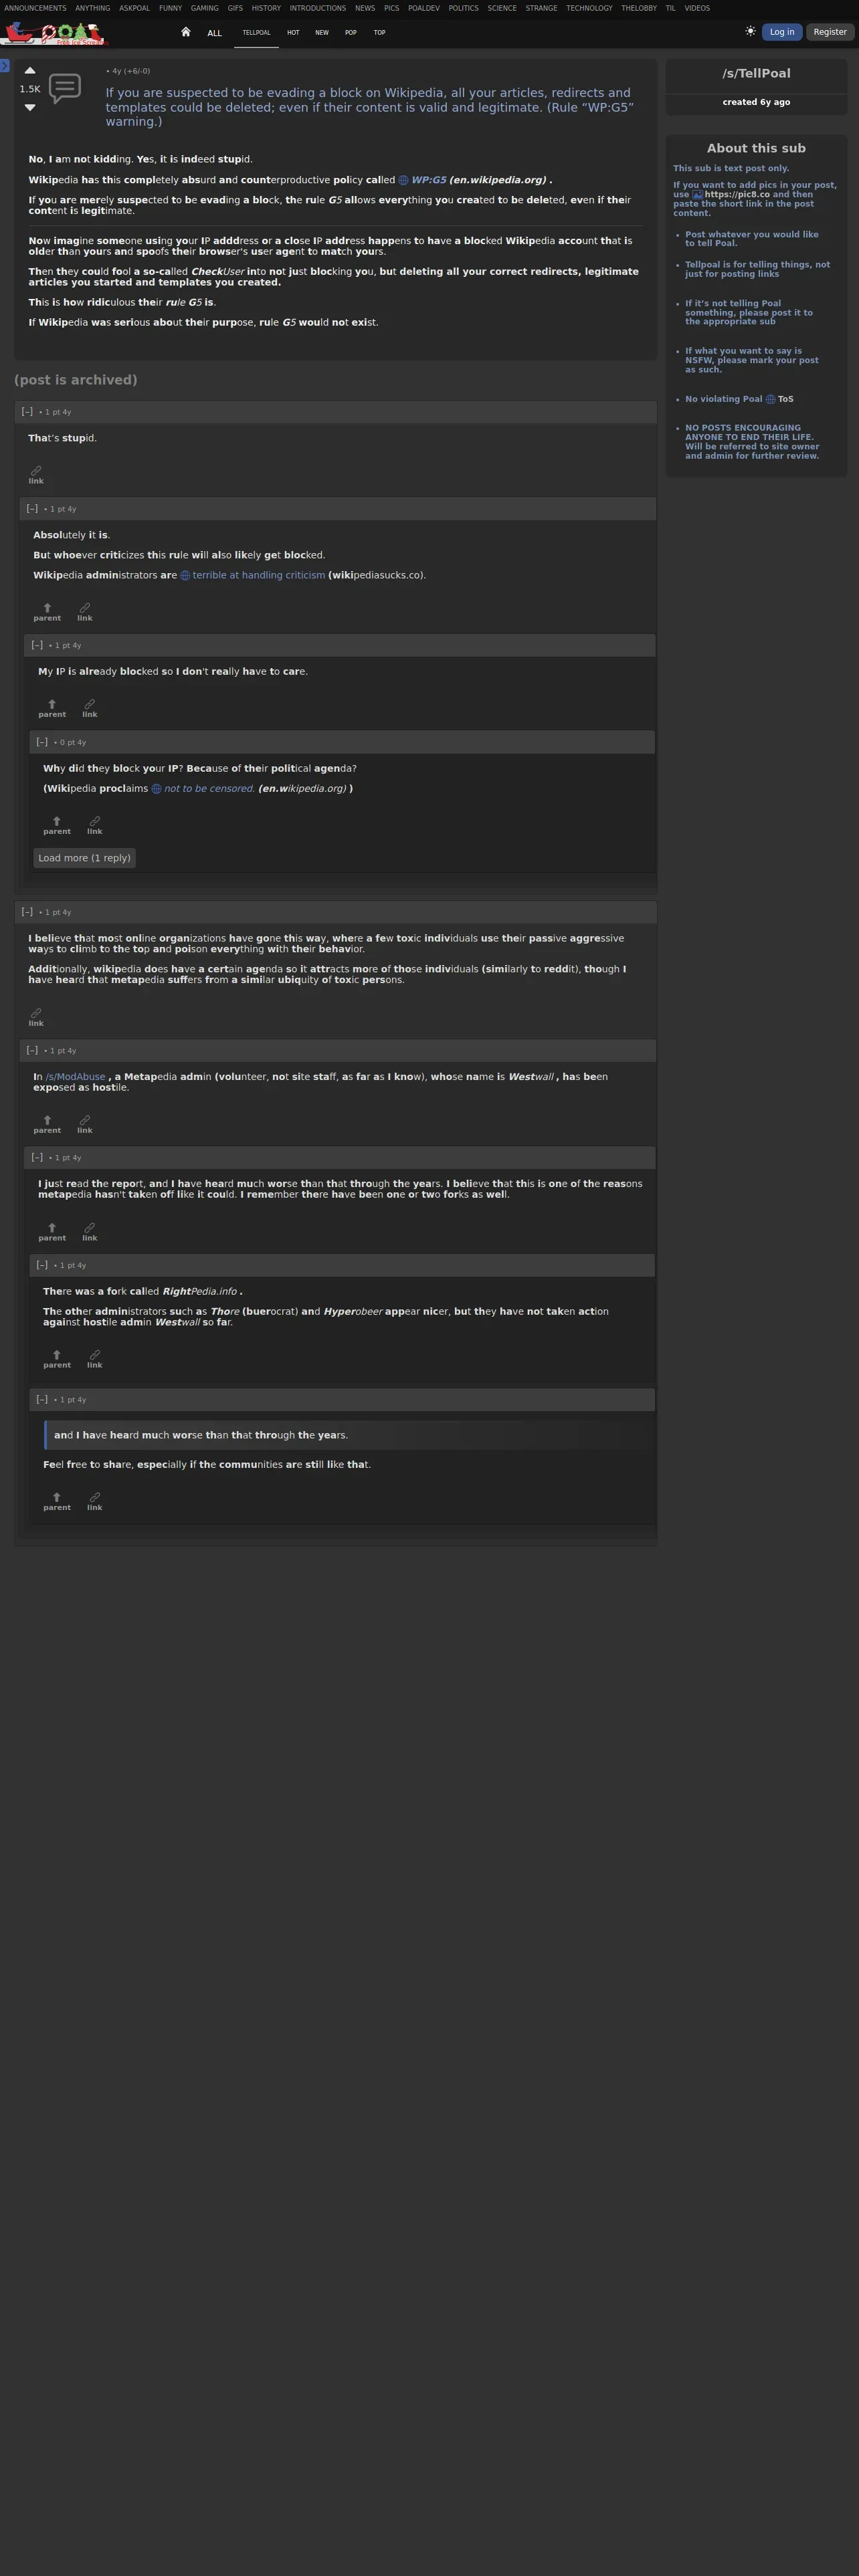Click the /s/TellPoal sidebar heading
This screenshot has width=859, height=2576.
click(x=756, y=73)
